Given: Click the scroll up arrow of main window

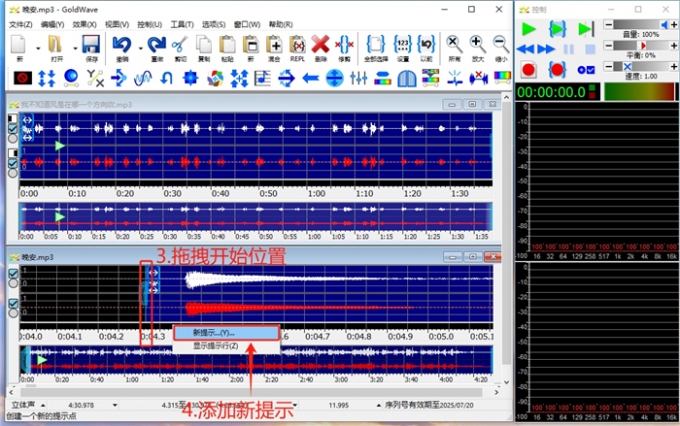Looking at the screenshot, I should coord(506,96).
